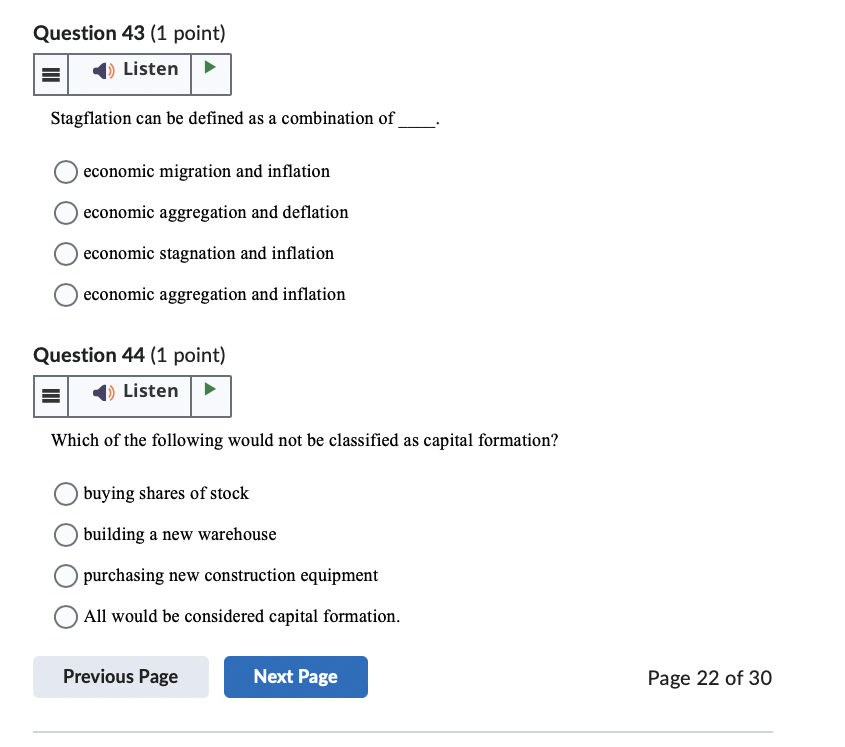Click the hamburger menu icon beside Question 43 audio
Image resolution: width=845 pixels, height=747 pixels.
click(x=50, y=74)
